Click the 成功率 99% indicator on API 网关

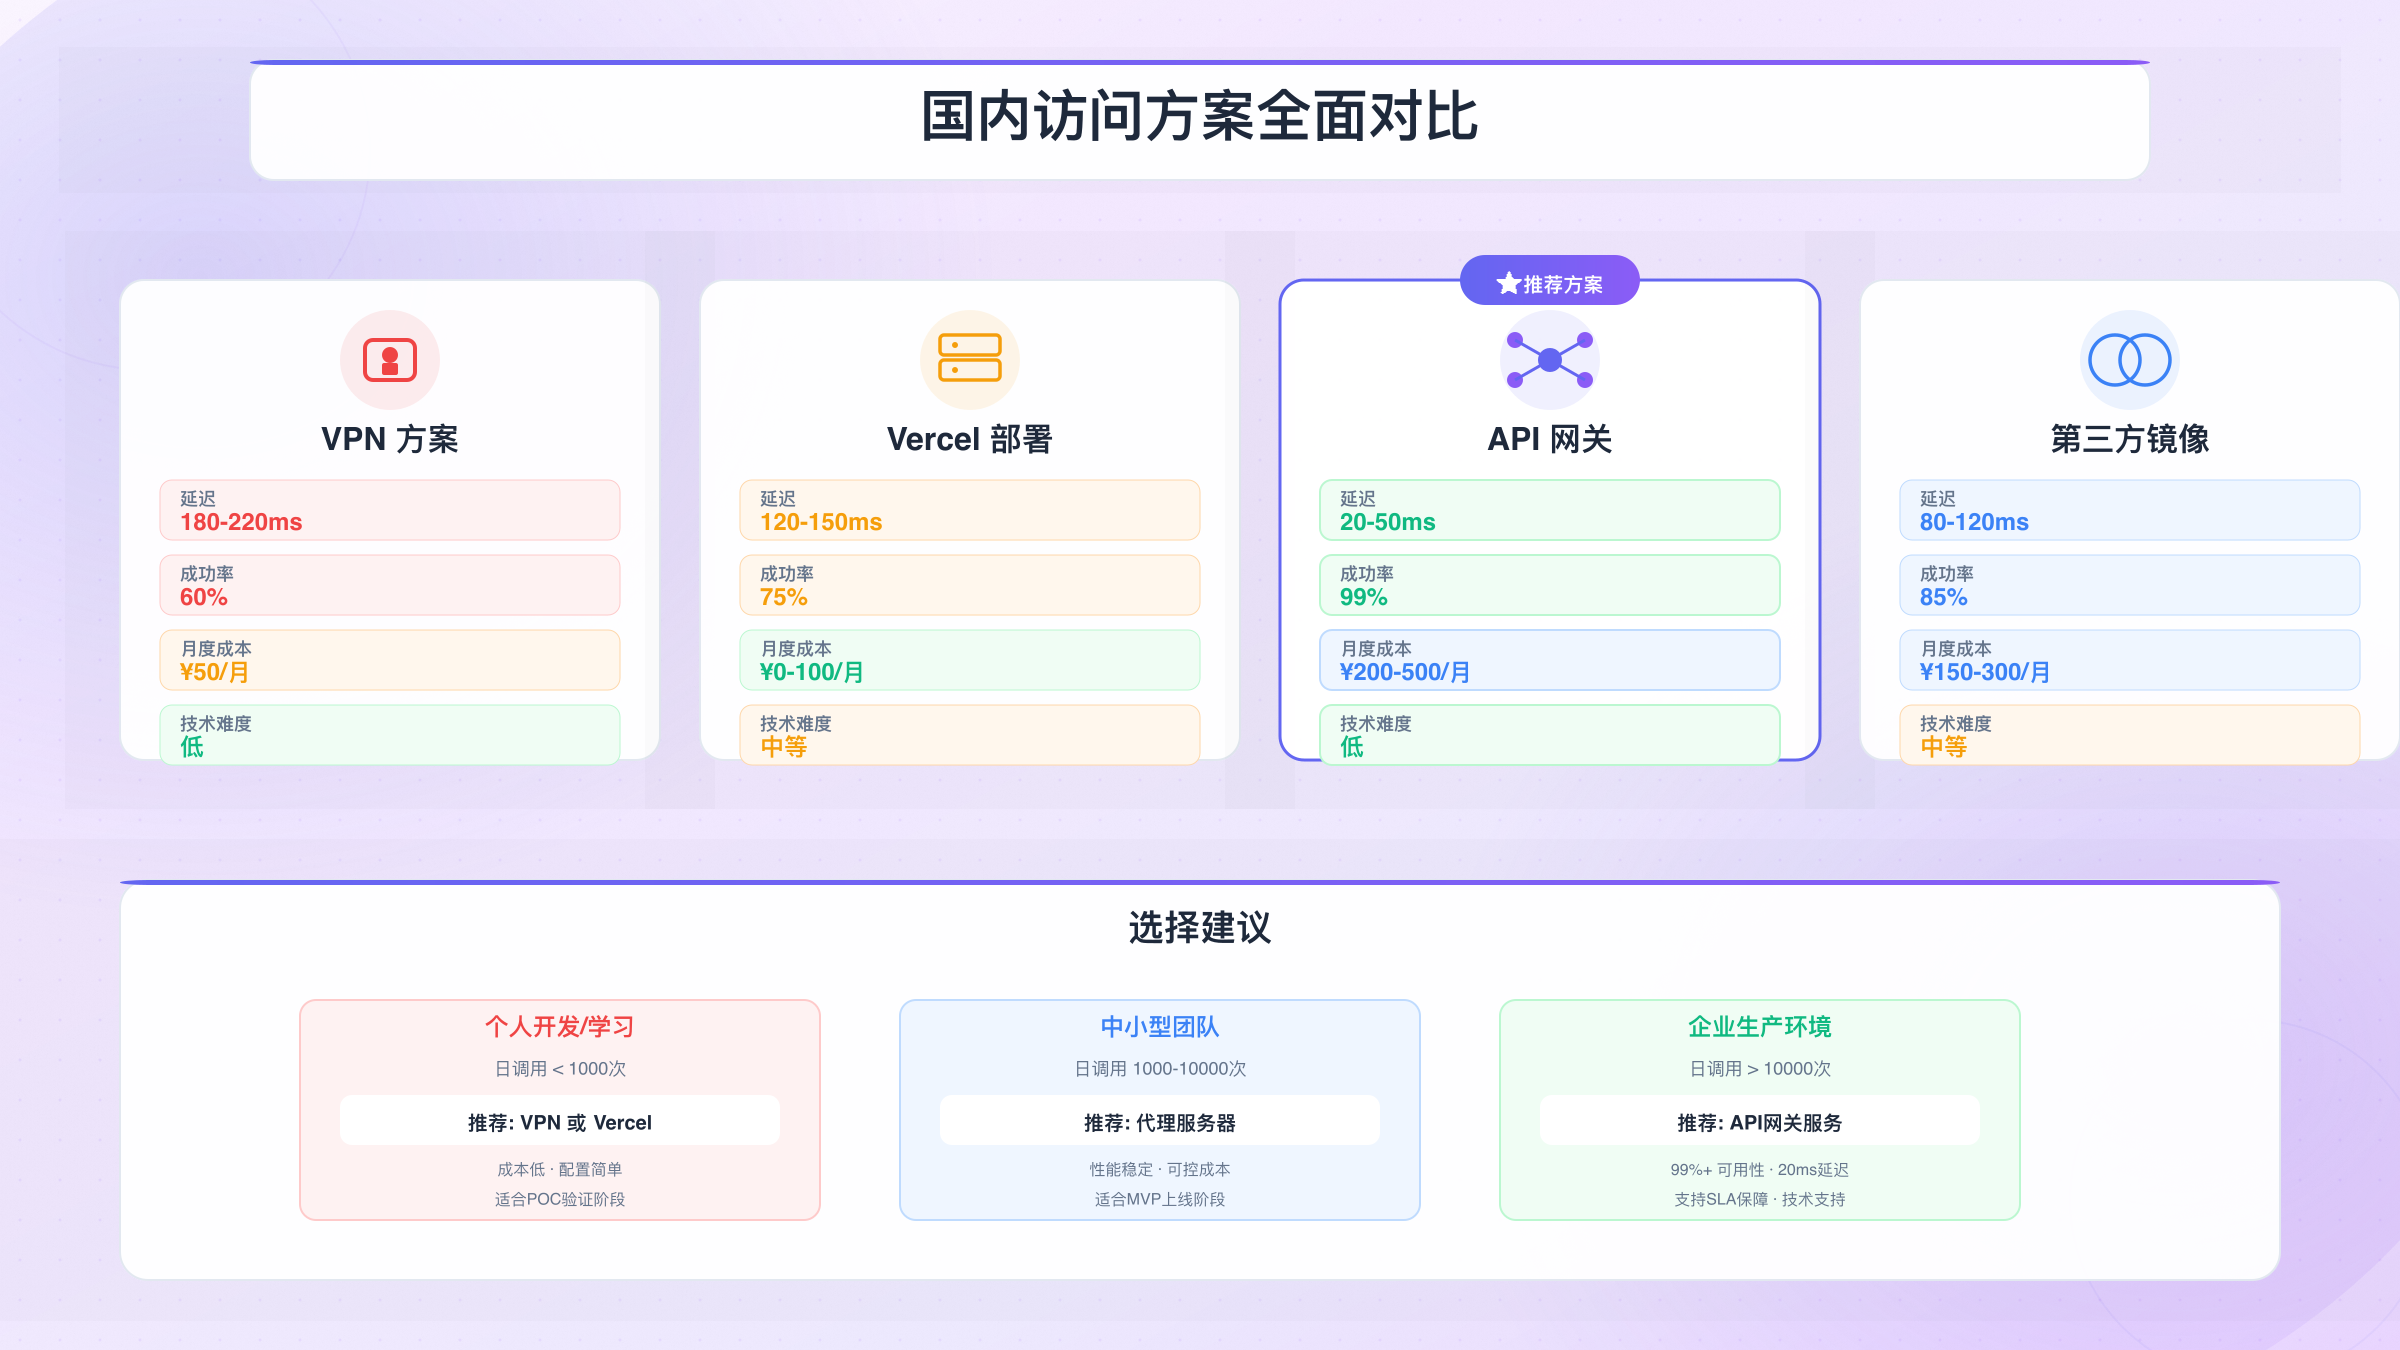1549,585
